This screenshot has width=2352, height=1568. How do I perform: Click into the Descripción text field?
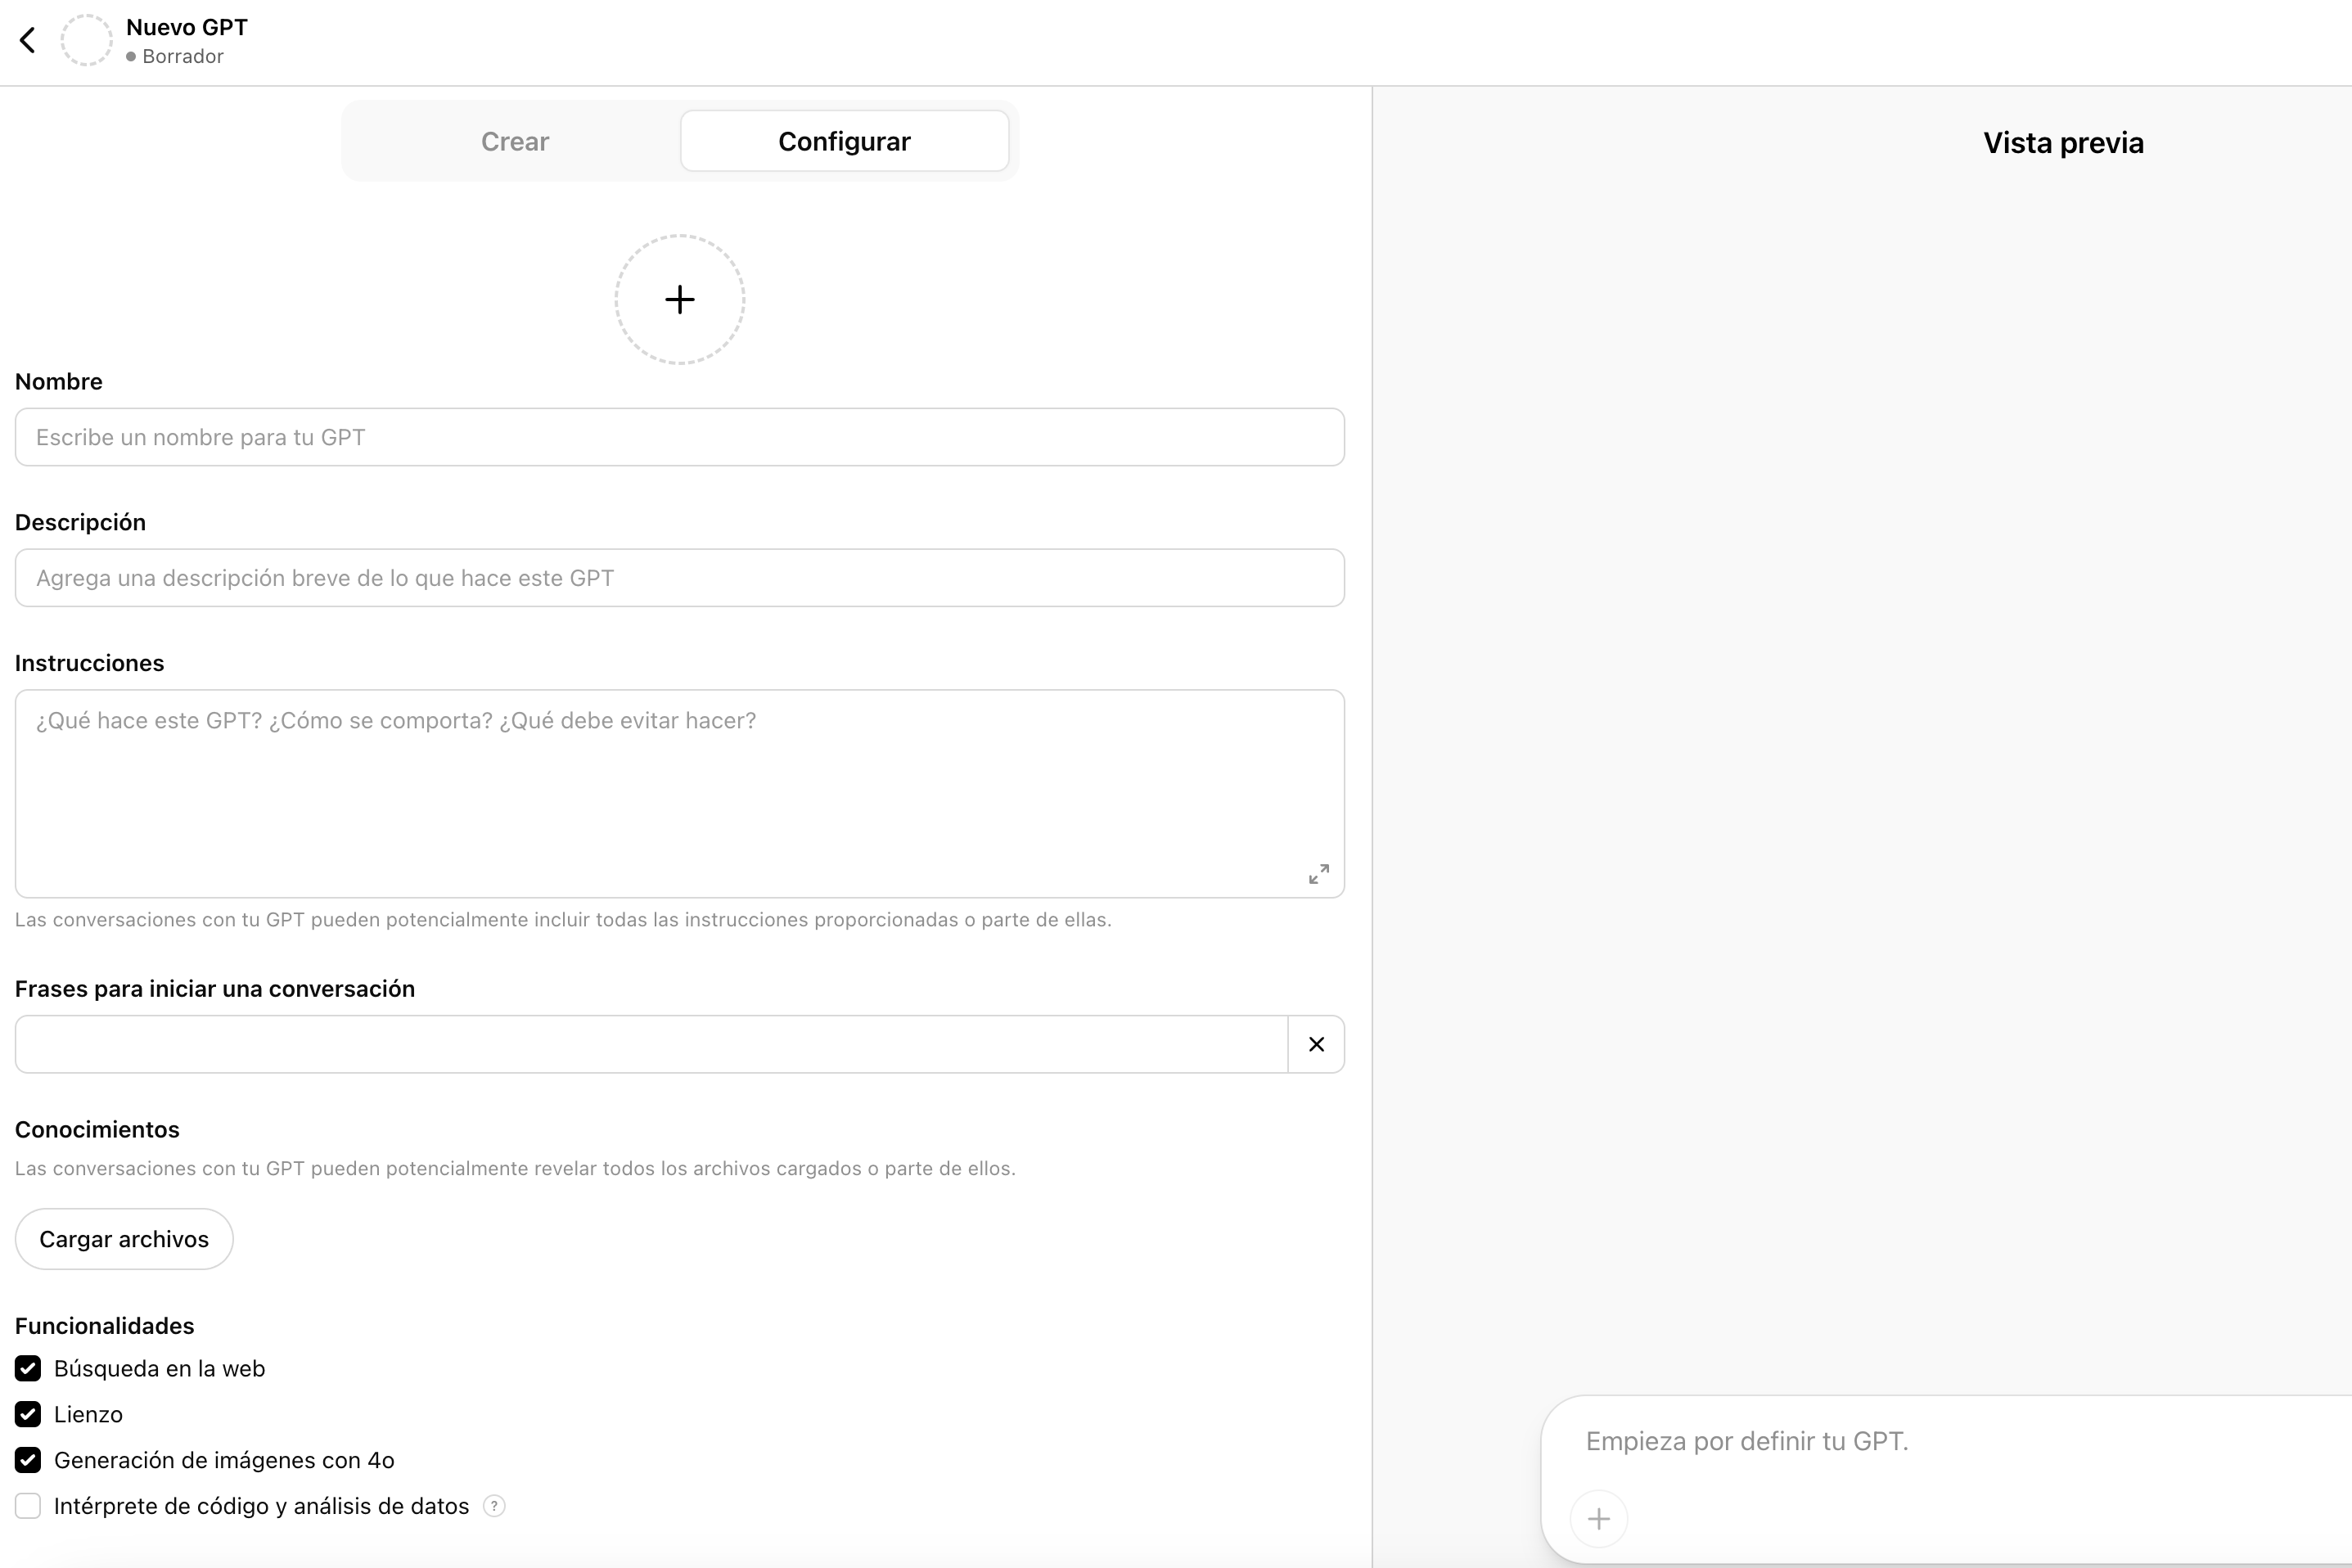679,578
